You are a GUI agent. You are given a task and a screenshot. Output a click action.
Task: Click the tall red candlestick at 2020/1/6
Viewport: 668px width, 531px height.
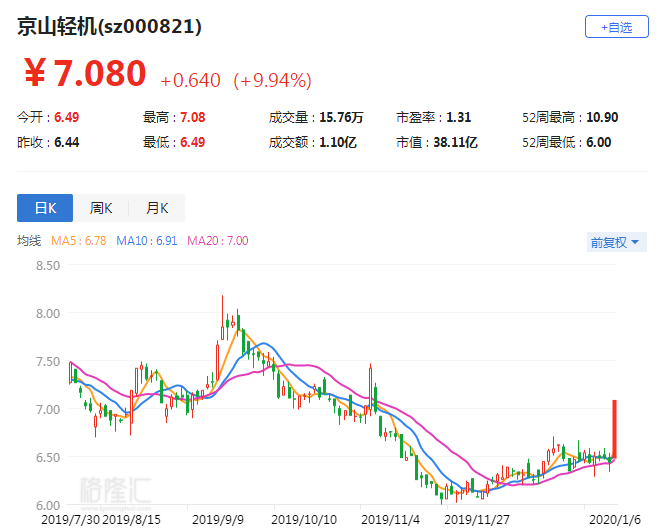pyautogui.click(x=614, y=429)
